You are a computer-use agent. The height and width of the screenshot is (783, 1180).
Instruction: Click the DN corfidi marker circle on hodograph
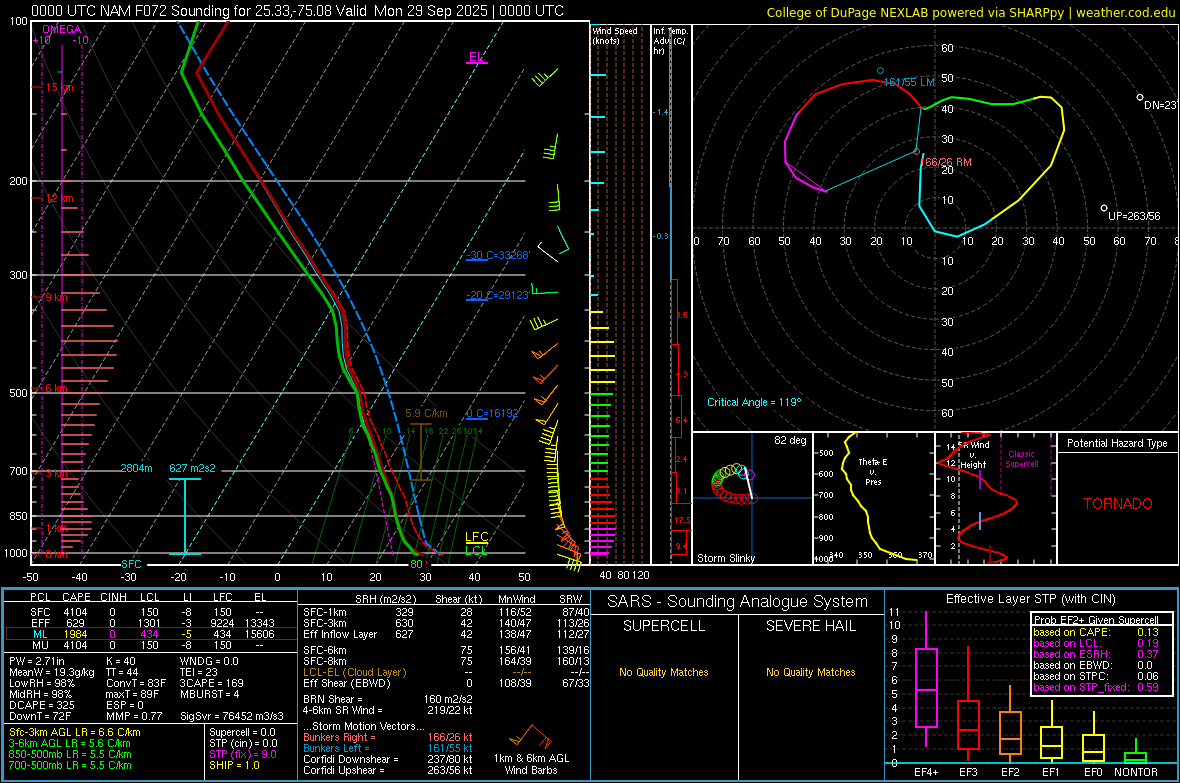coord(1139,97)
